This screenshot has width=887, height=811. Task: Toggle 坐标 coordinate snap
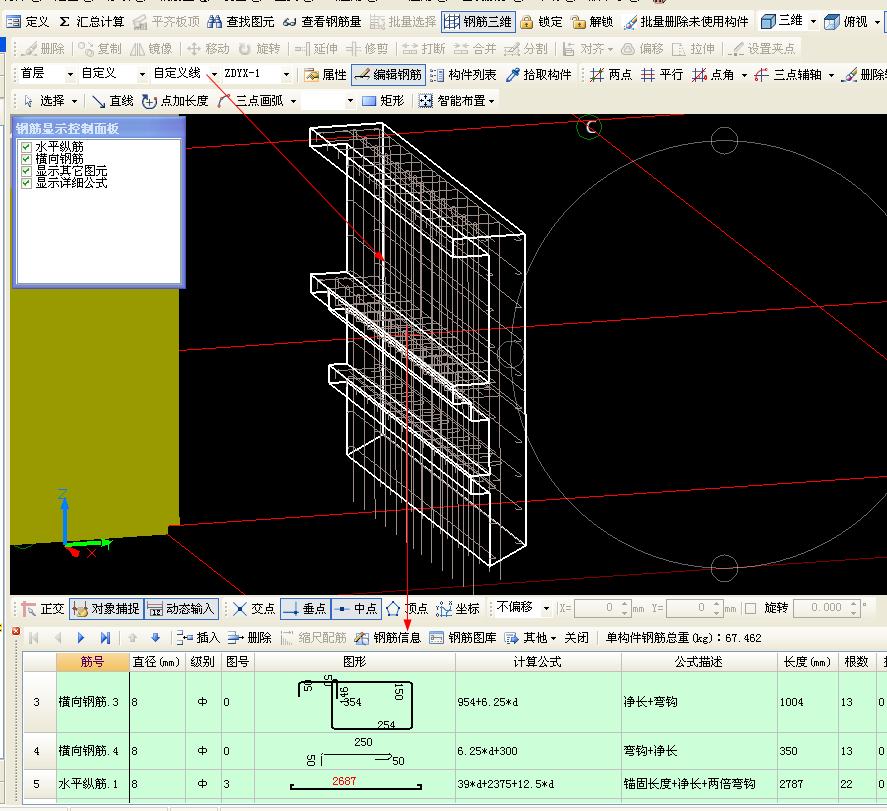pos(458,609)
